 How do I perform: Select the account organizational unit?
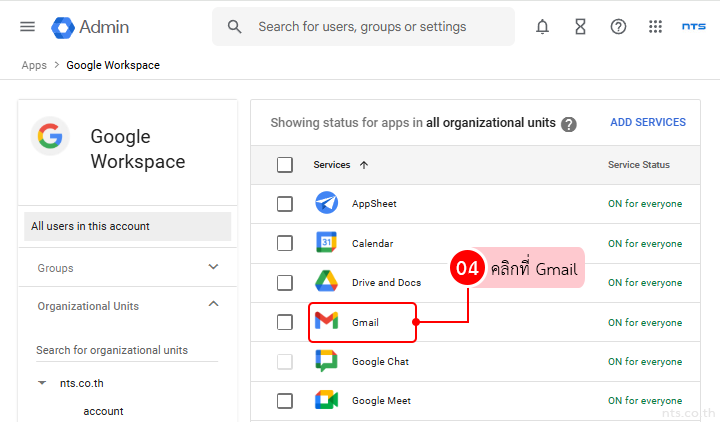pyautogui.click(x=103, y=411)
